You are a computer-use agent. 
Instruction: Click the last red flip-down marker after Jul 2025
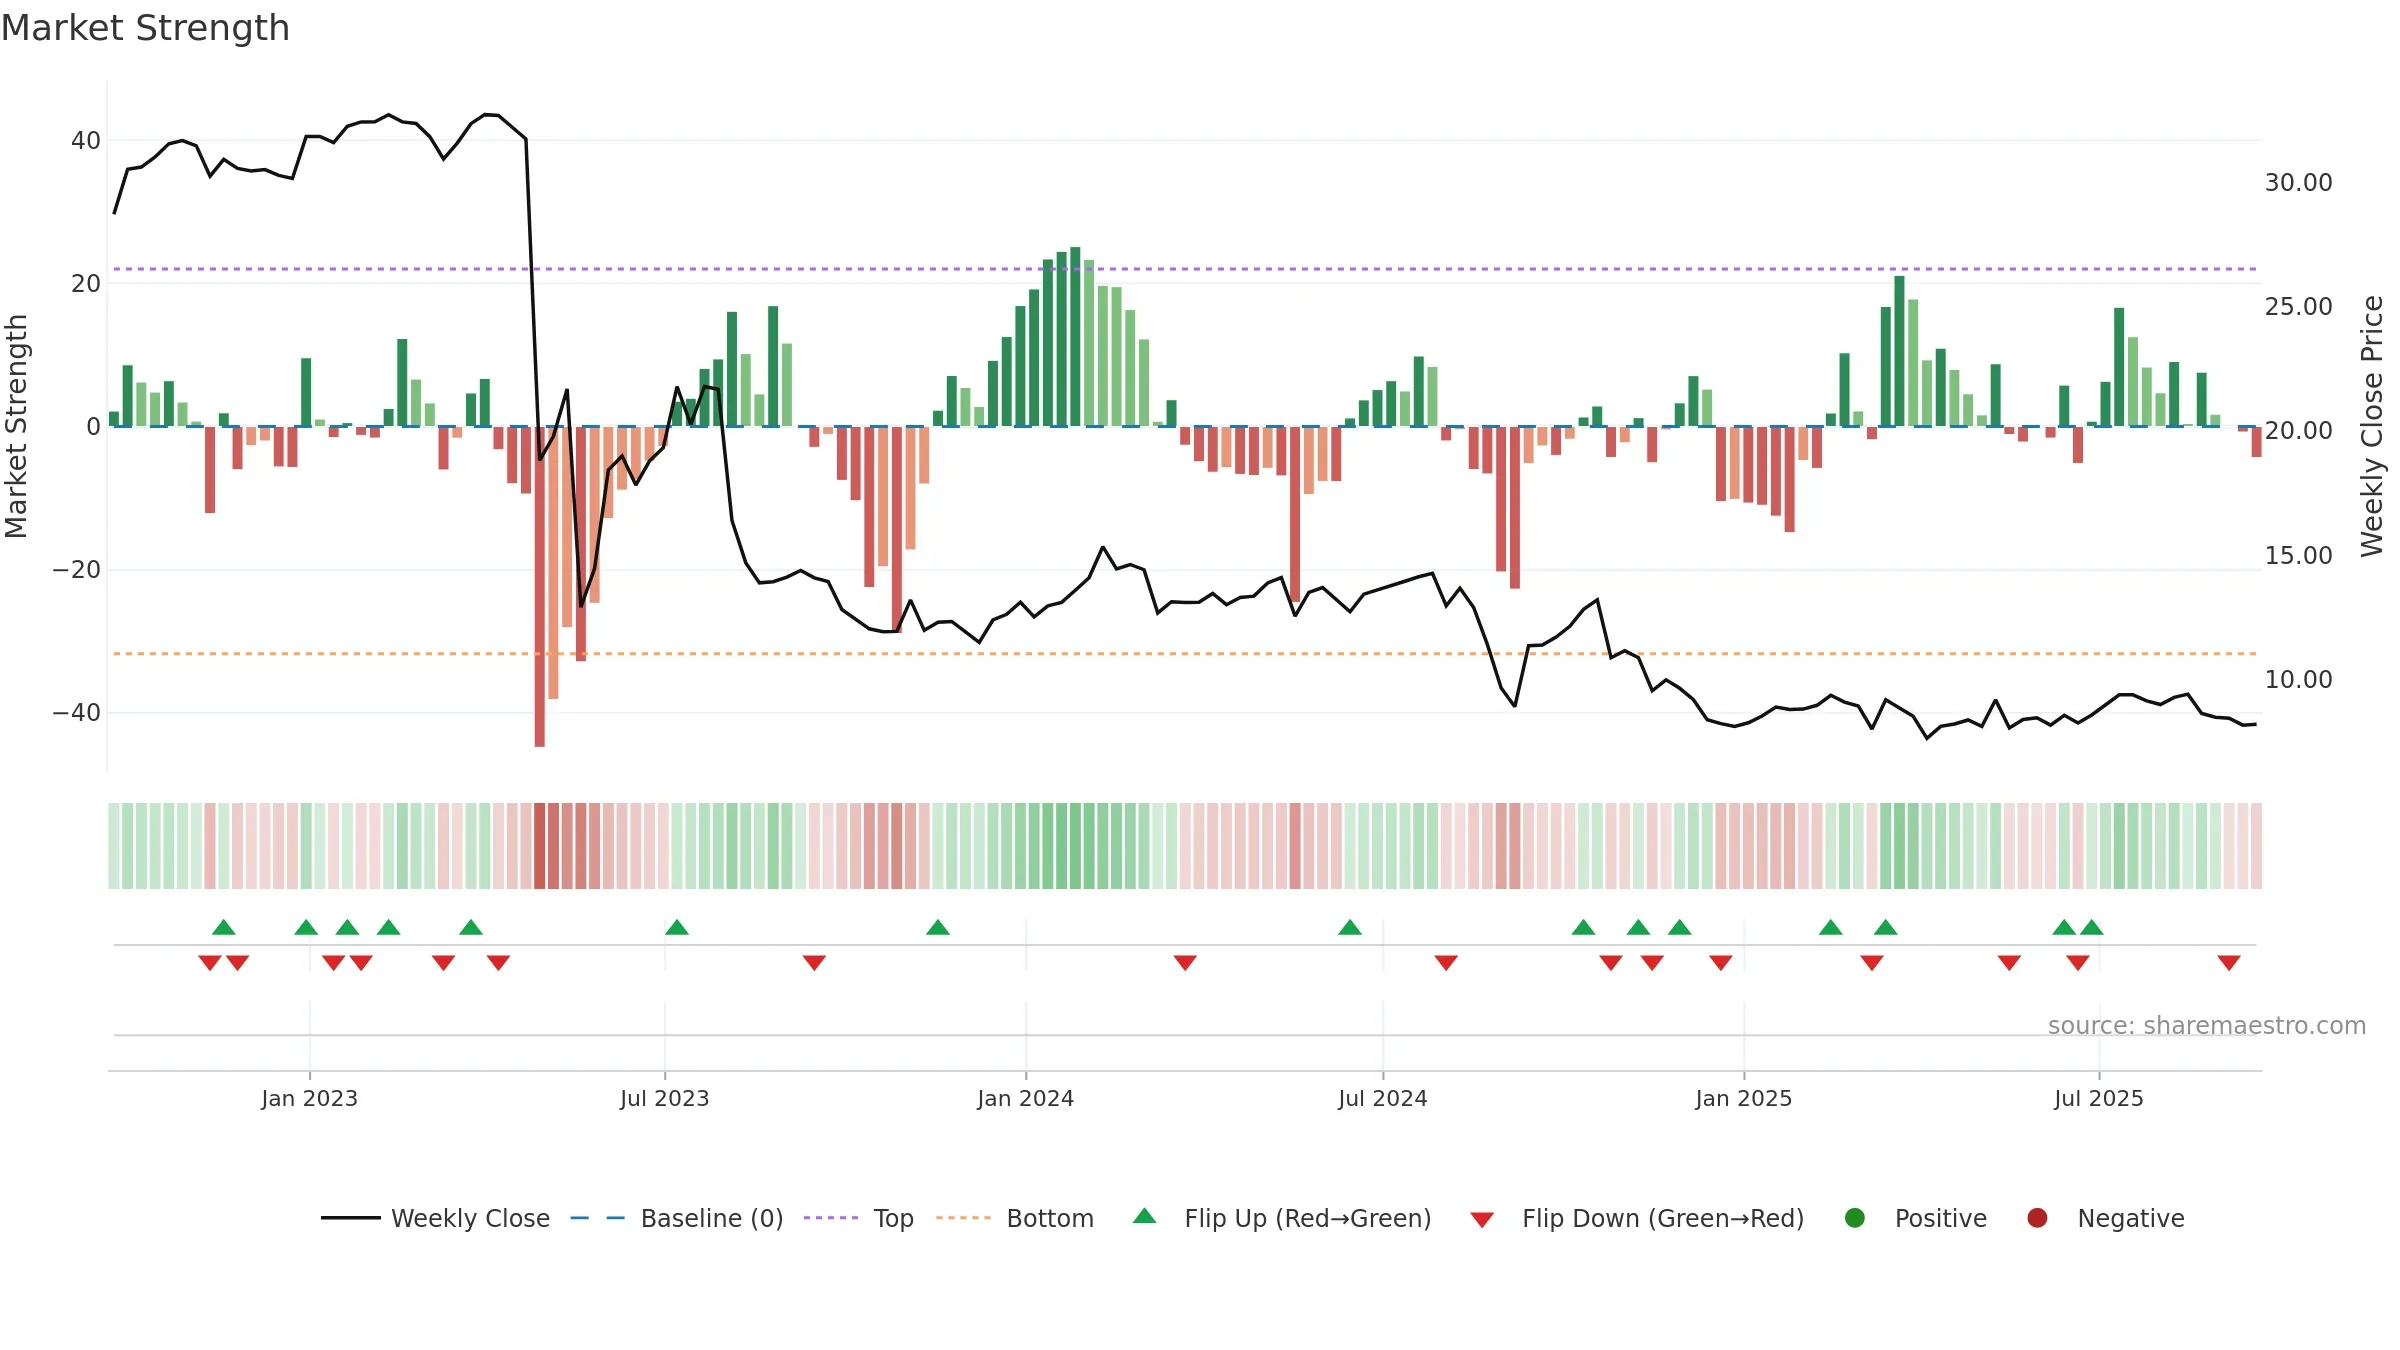[2229, 963]
